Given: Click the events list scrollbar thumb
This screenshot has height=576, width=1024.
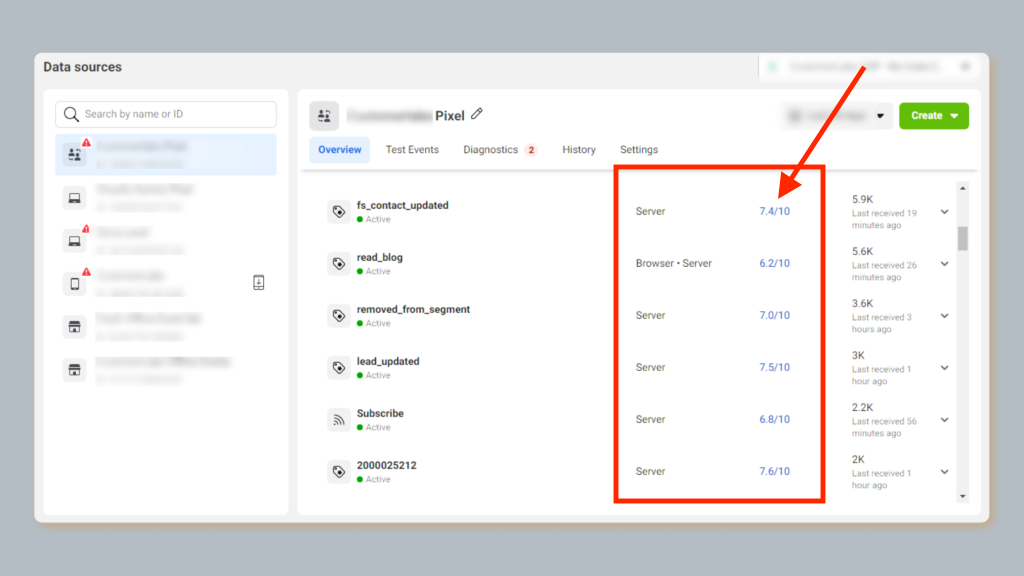Looking at the screenshot, I should click(963, 238).
